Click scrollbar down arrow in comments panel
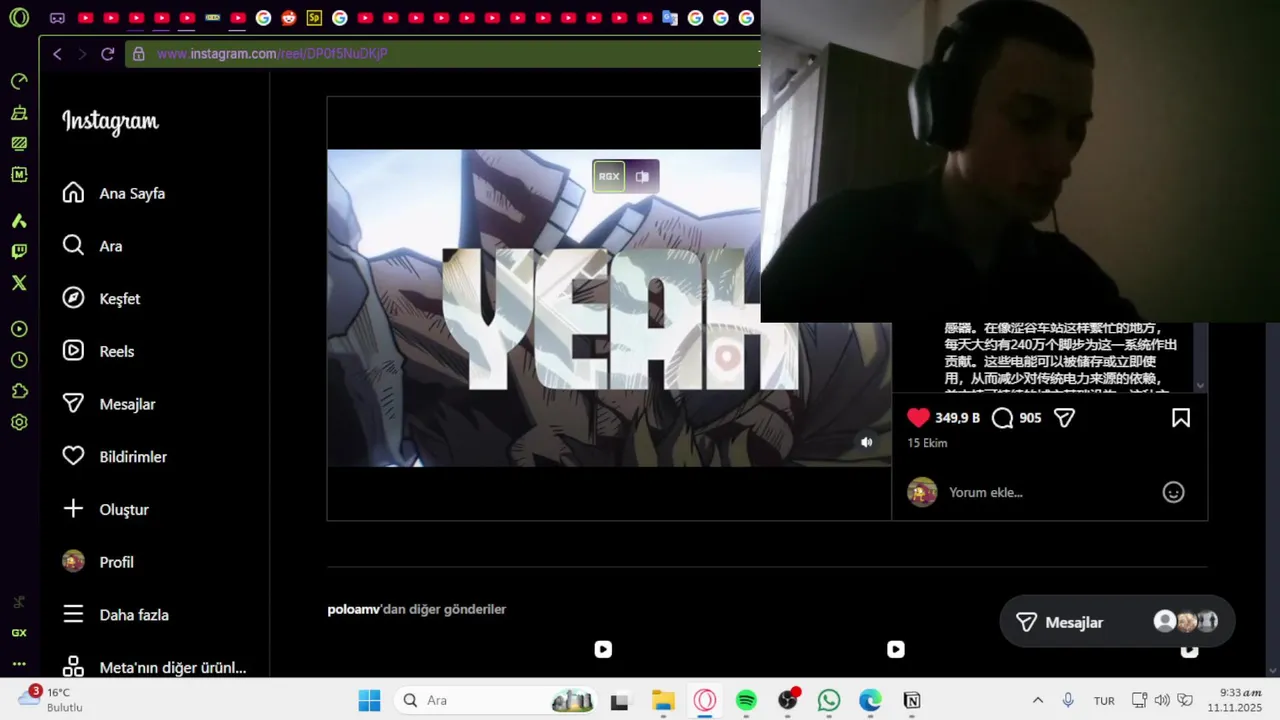This screenshot has height=720, width=1280. [1200, 386]
